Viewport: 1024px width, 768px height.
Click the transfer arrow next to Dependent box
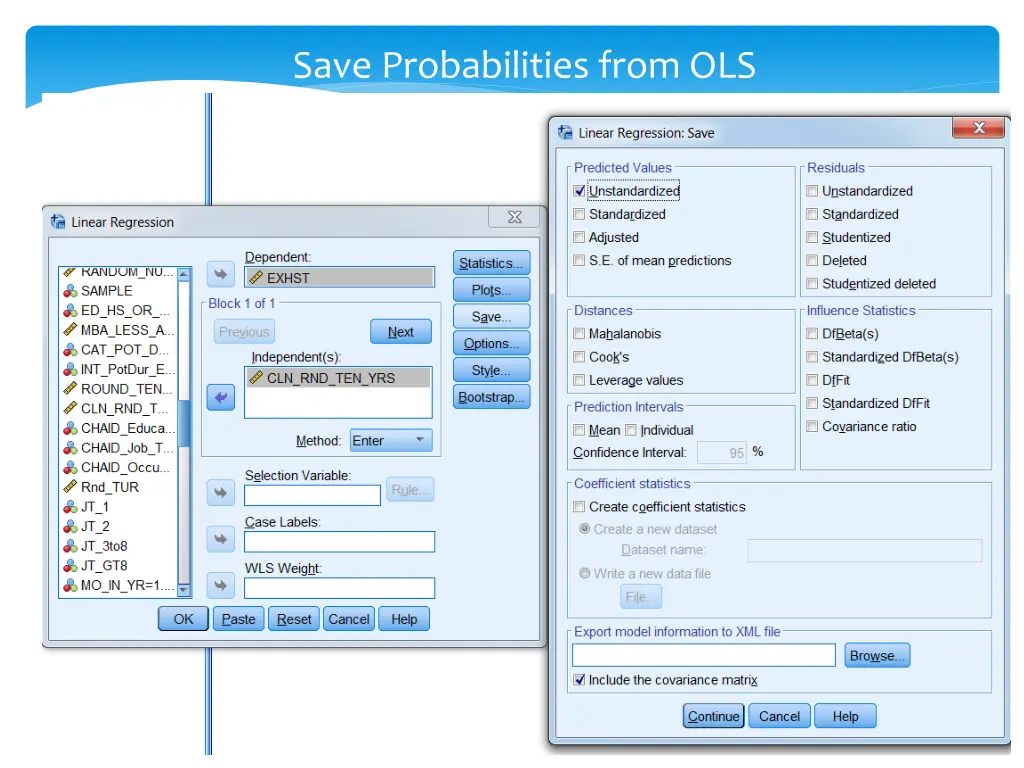point(220,273)
